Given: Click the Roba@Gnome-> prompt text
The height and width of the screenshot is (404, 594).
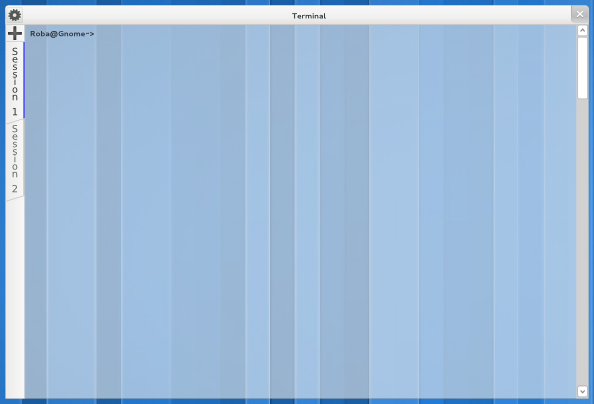Looking at the screenshot, I should point(62,34).
